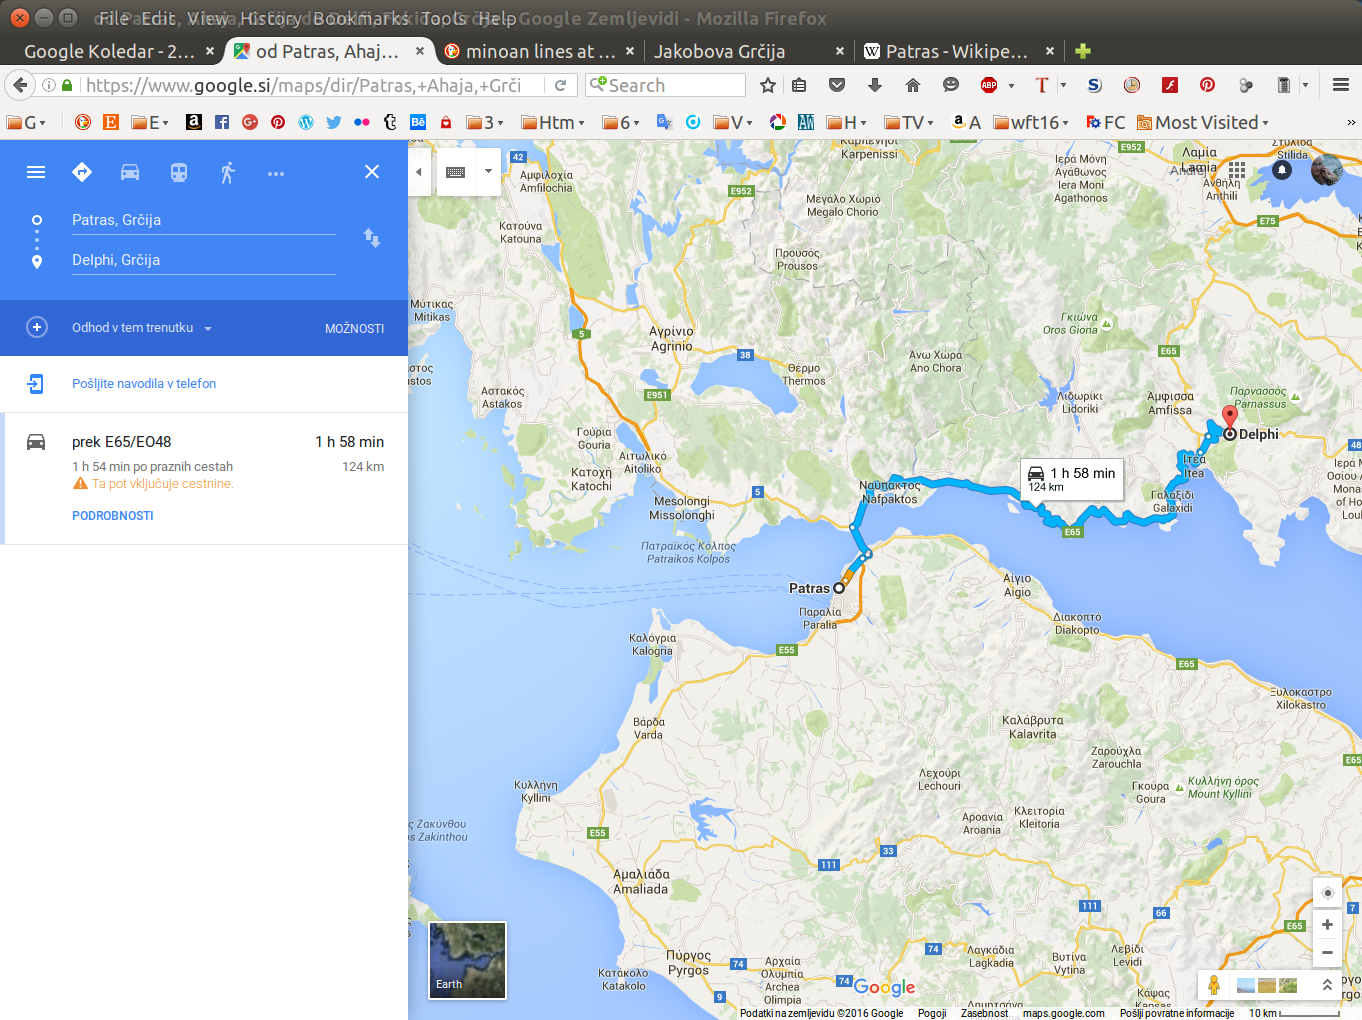The image size is (1362, 1020).
Task: Open the Google Maps hamburger menu
Action: [36, 172]
